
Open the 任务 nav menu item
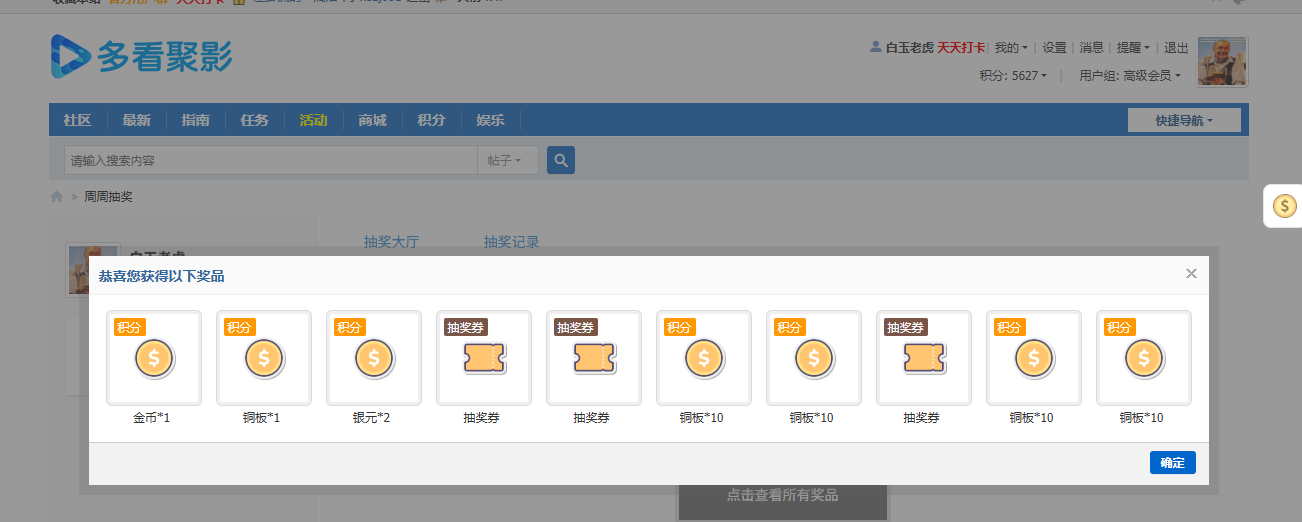pyautogui.click(x=254, y=120)
